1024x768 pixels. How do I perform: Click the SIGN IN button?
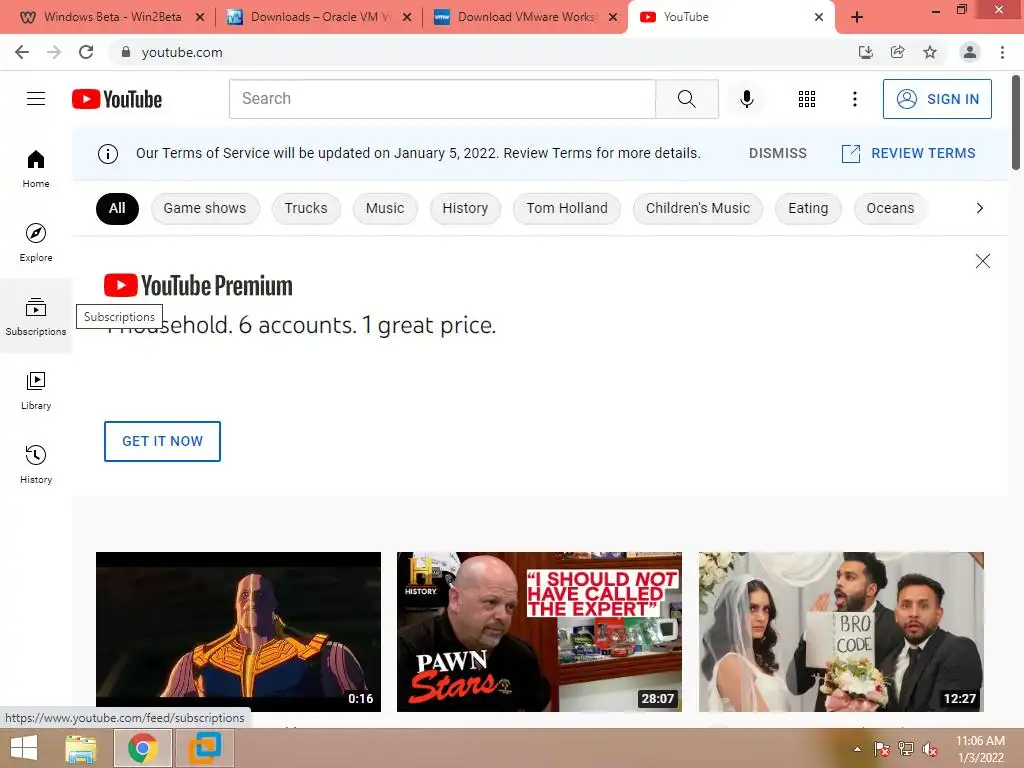click(937, 99)
